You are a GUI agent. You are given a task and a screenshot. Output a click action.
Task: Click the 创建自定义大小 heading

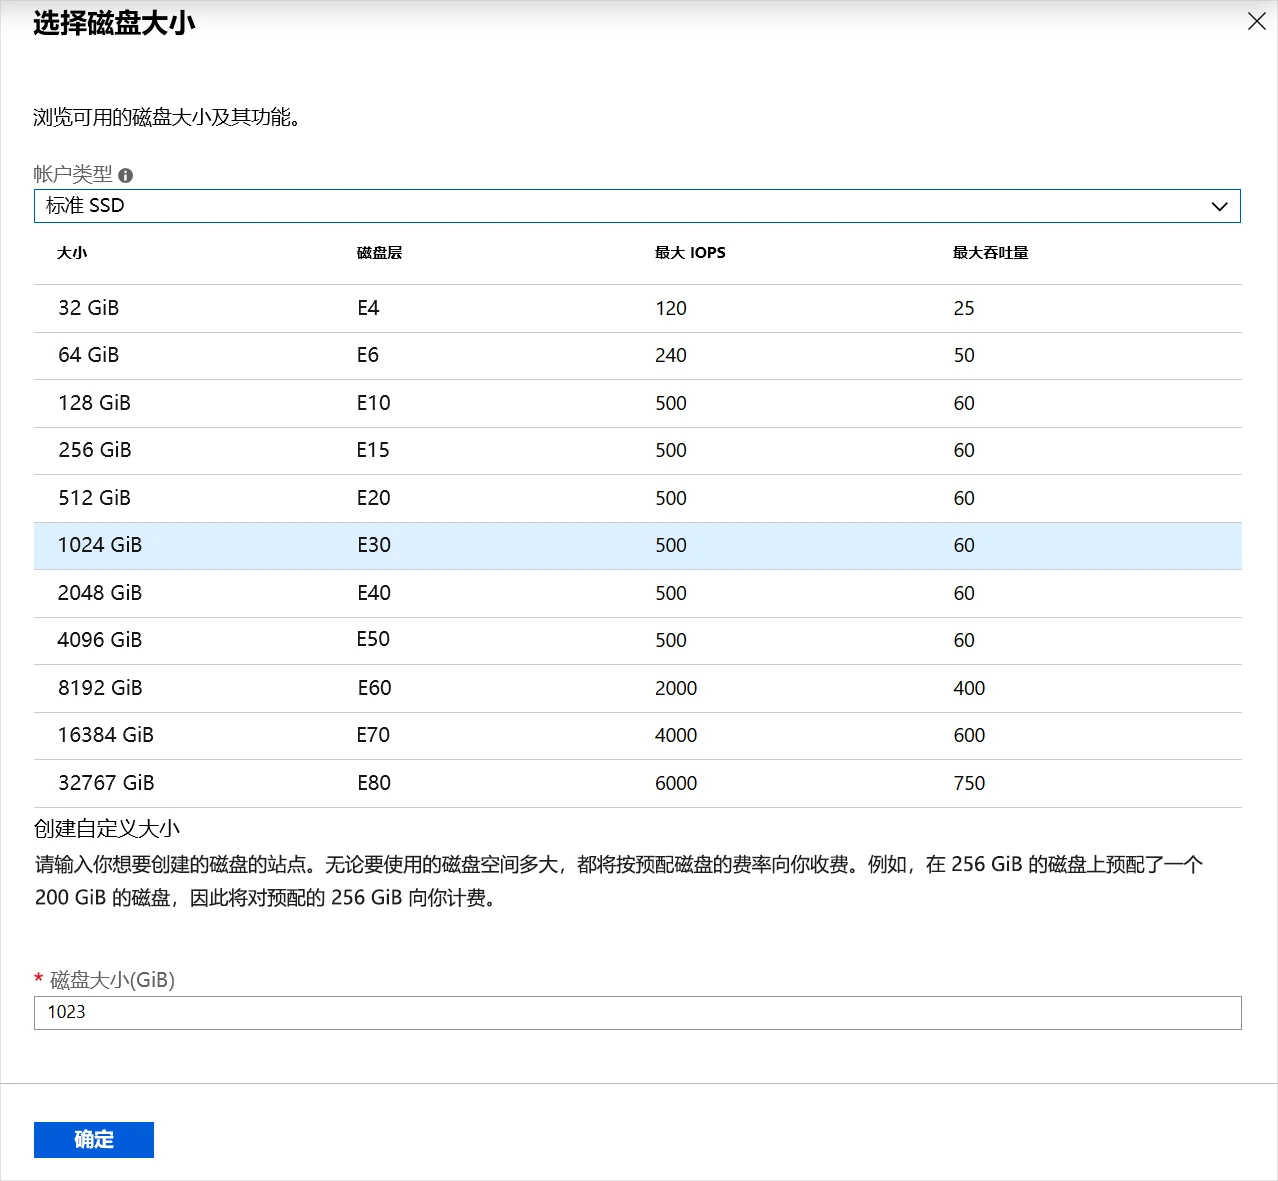tap(107, 829)
